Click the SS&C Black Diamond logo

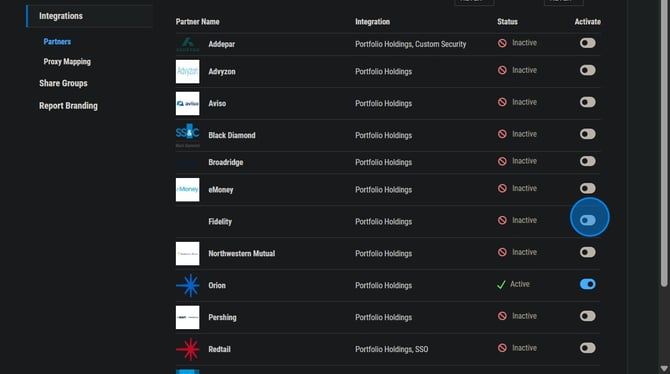188,135
